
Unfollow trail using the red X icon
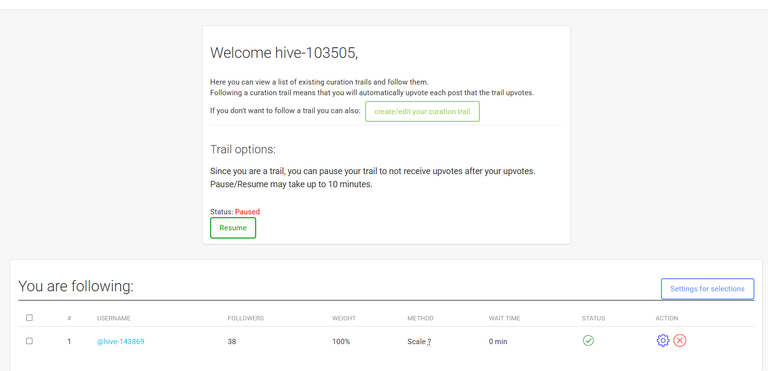pos(680,341)
